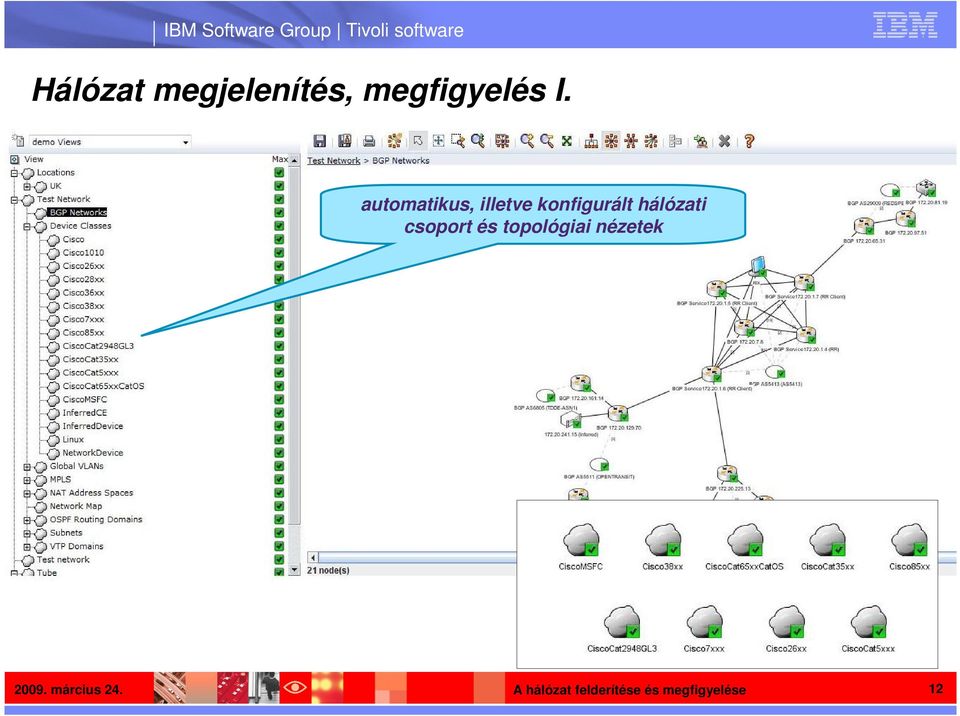Screen dimensions: 960x716
Task: Expand the UK tree node
Action: click(x=27, y=186)
